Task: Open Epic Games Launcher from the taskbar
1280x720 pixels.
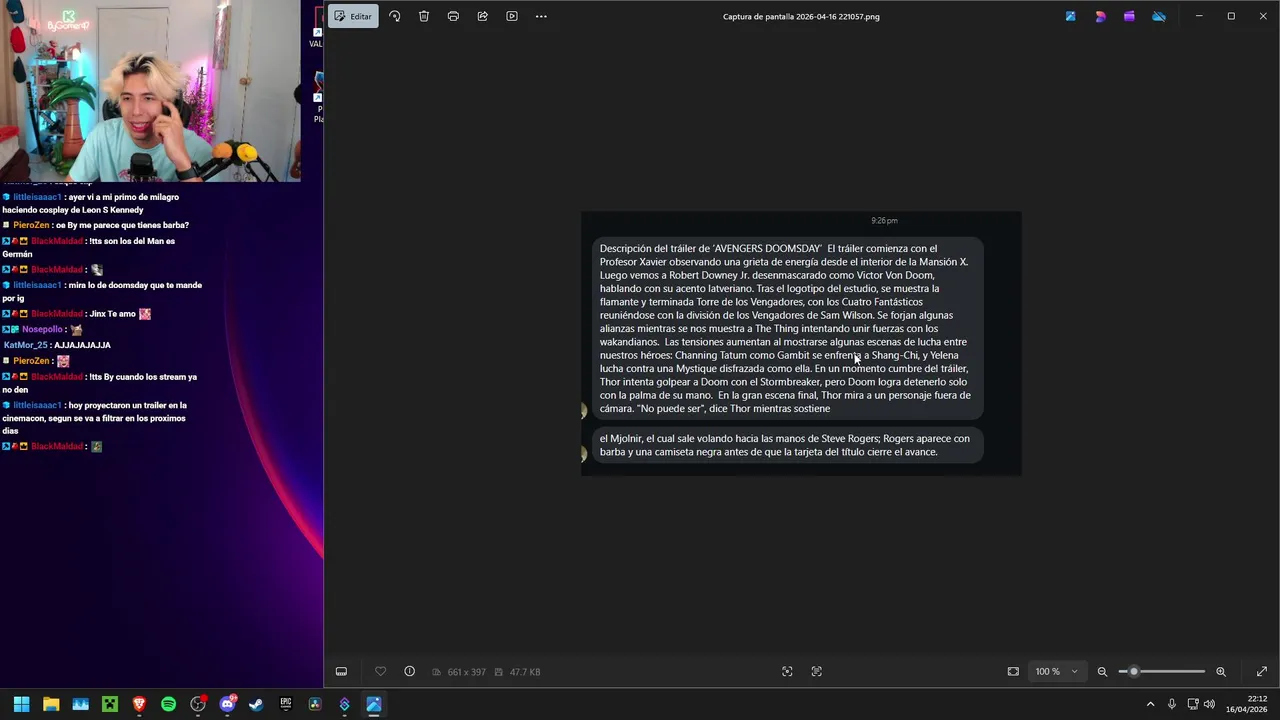Action: click(286, 704)
